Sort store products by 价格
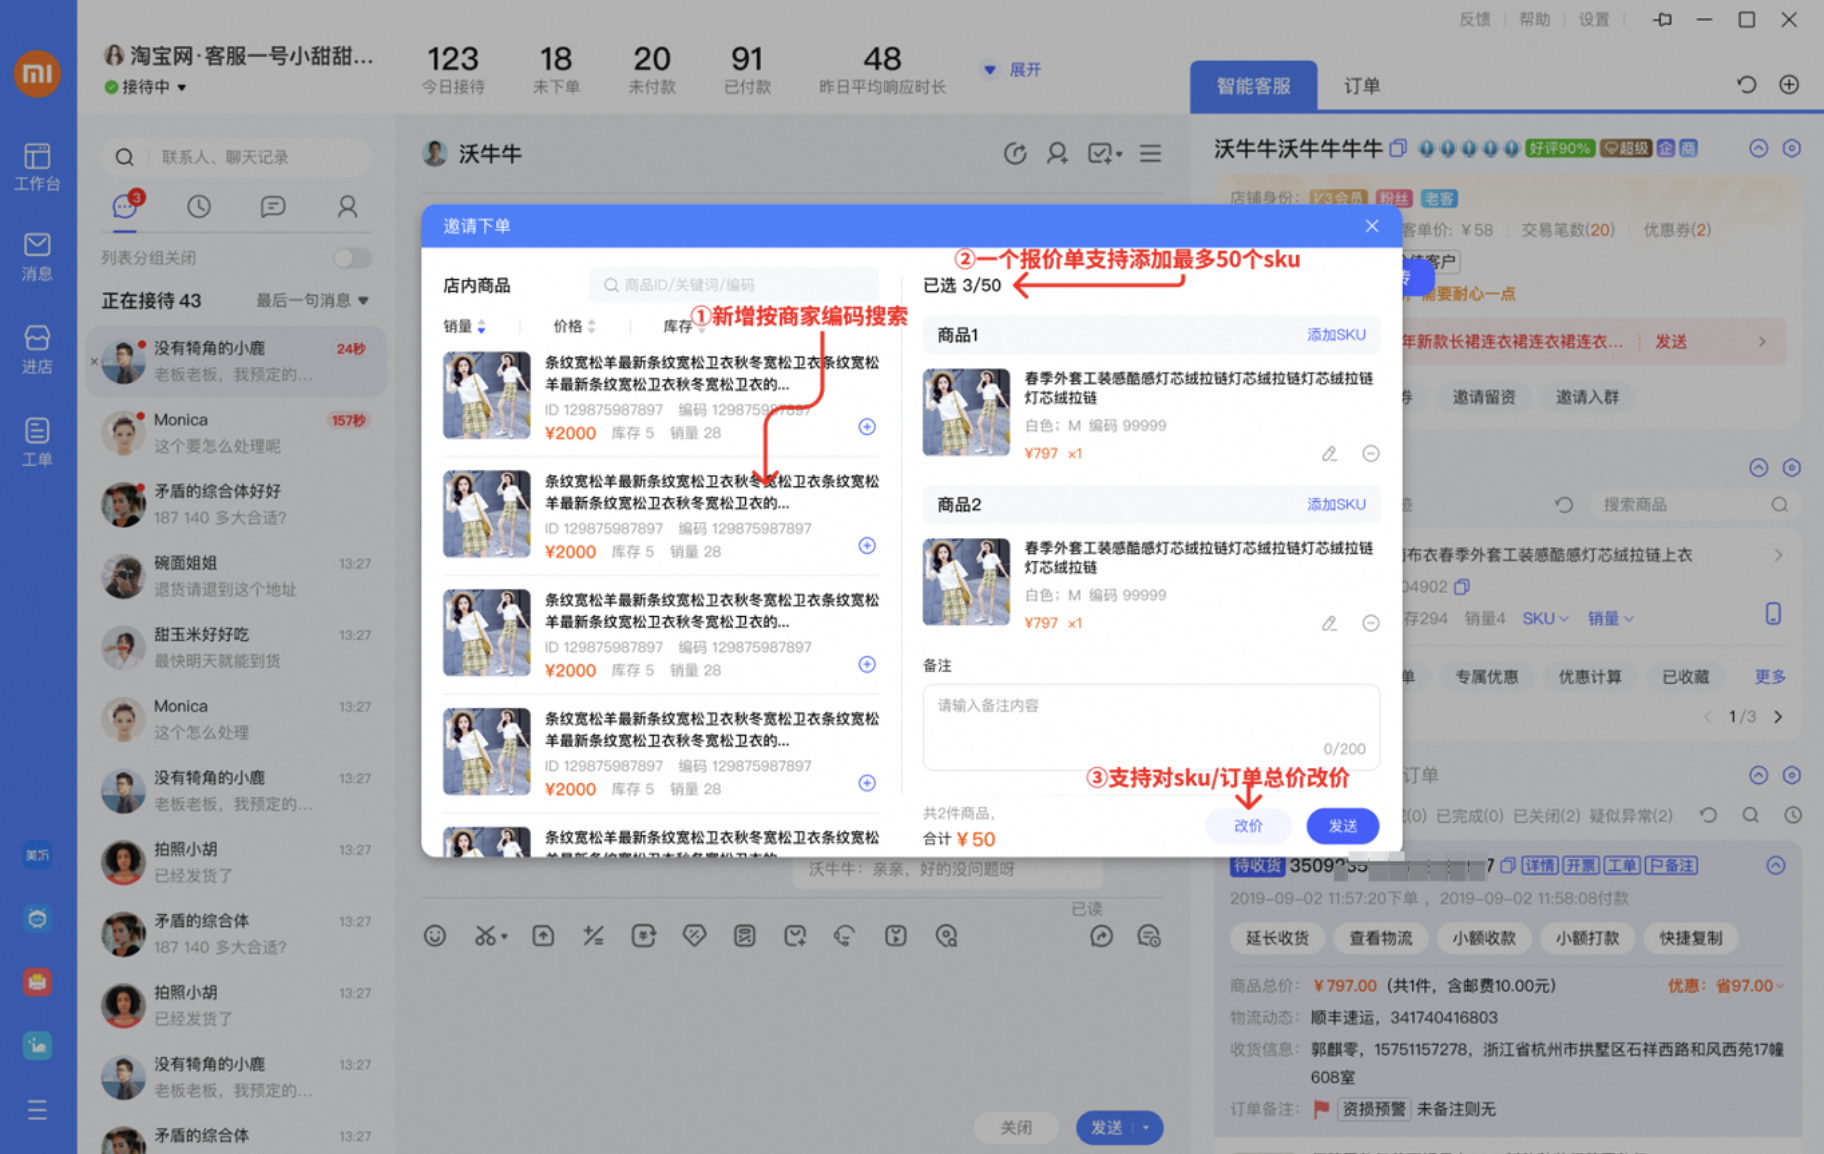This screenshot has height=1154, width=1824. pos(575,326)
